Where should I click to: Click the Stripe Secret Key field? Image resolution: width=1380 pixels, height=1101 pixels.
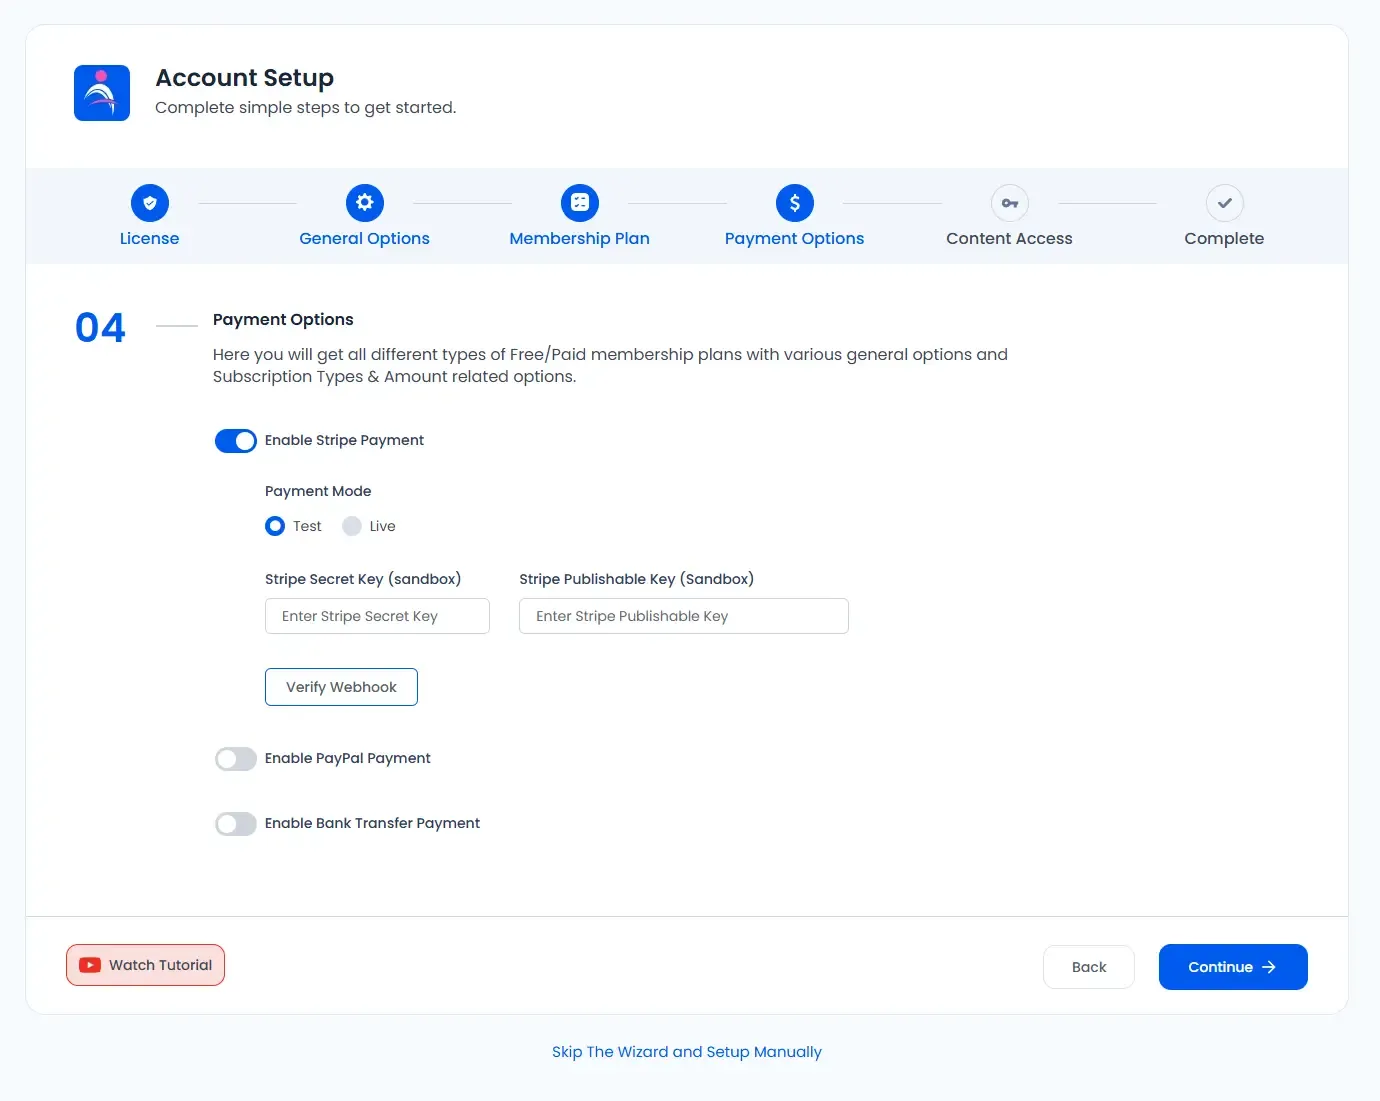tap(377, 616)
